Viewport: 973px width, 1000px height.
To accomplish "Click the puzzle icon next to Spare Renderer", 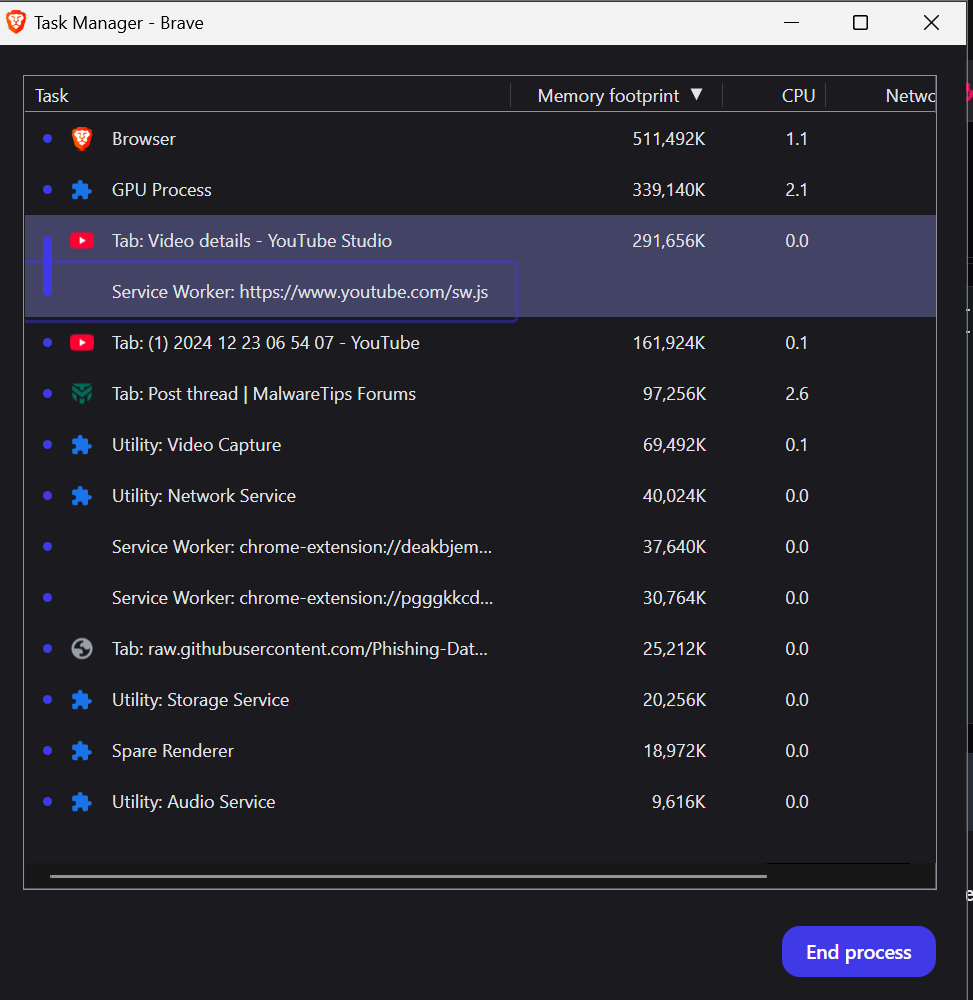I will point(82,751).
